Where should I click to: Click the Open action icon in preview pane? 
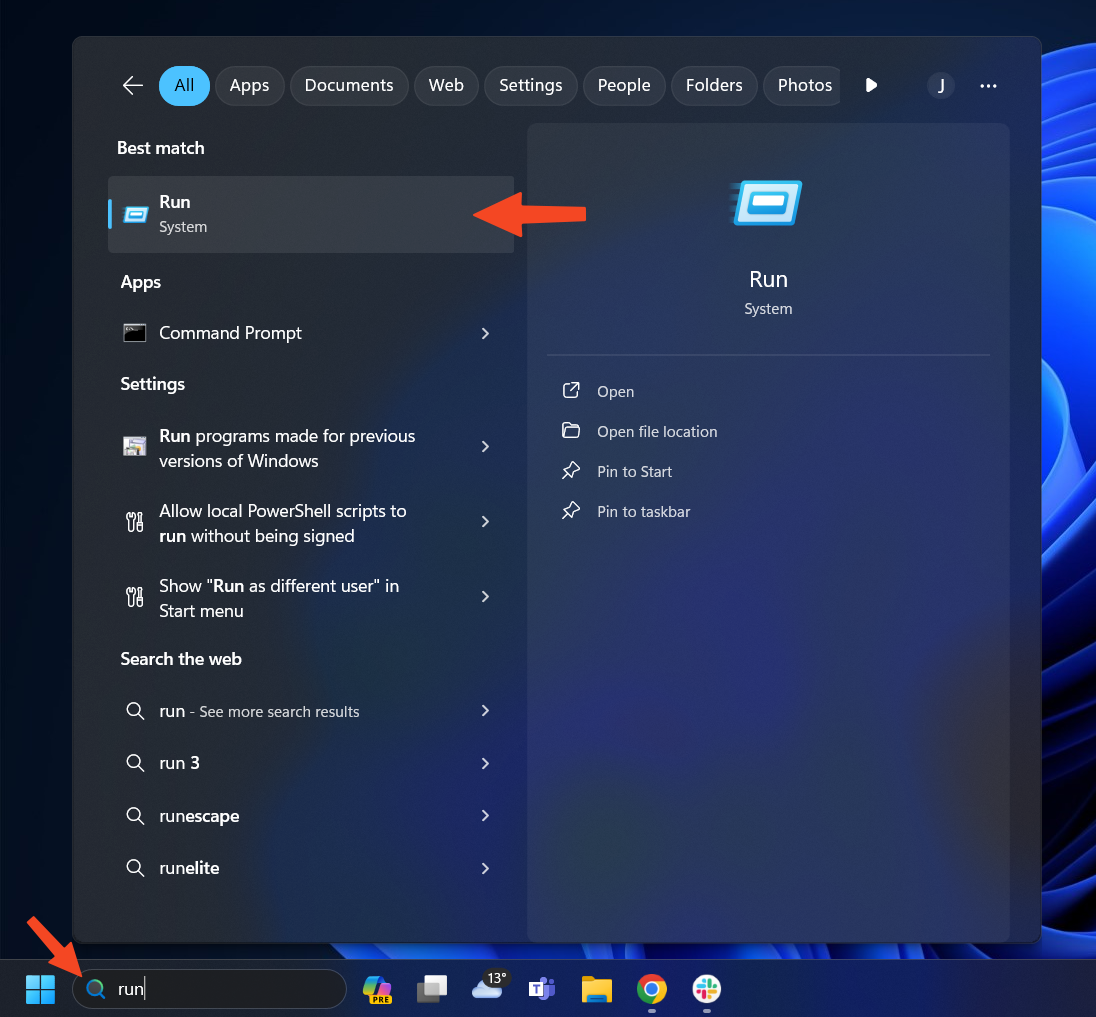point(571,390)
